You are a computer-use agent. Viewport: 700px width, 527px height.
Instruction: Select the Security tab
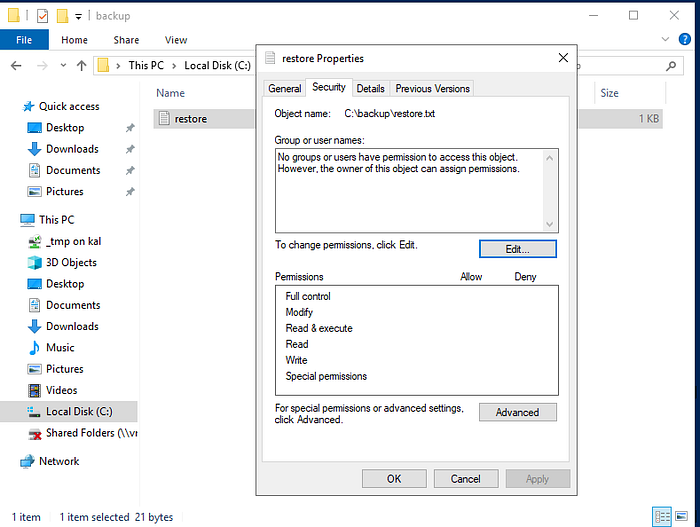pyautogui.click(x=329, y=87)
